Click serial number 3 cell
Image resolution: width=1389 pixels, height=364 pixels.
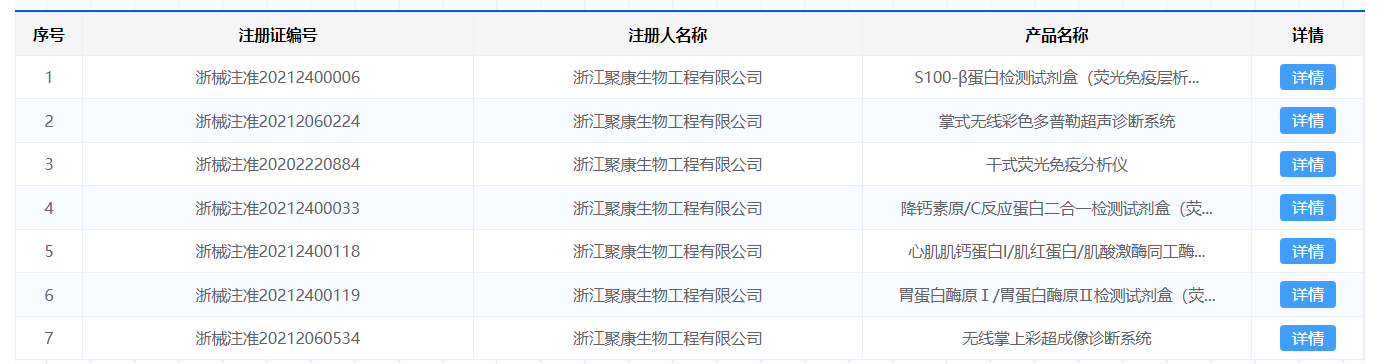pyautogui.click(x=49, y=165)
